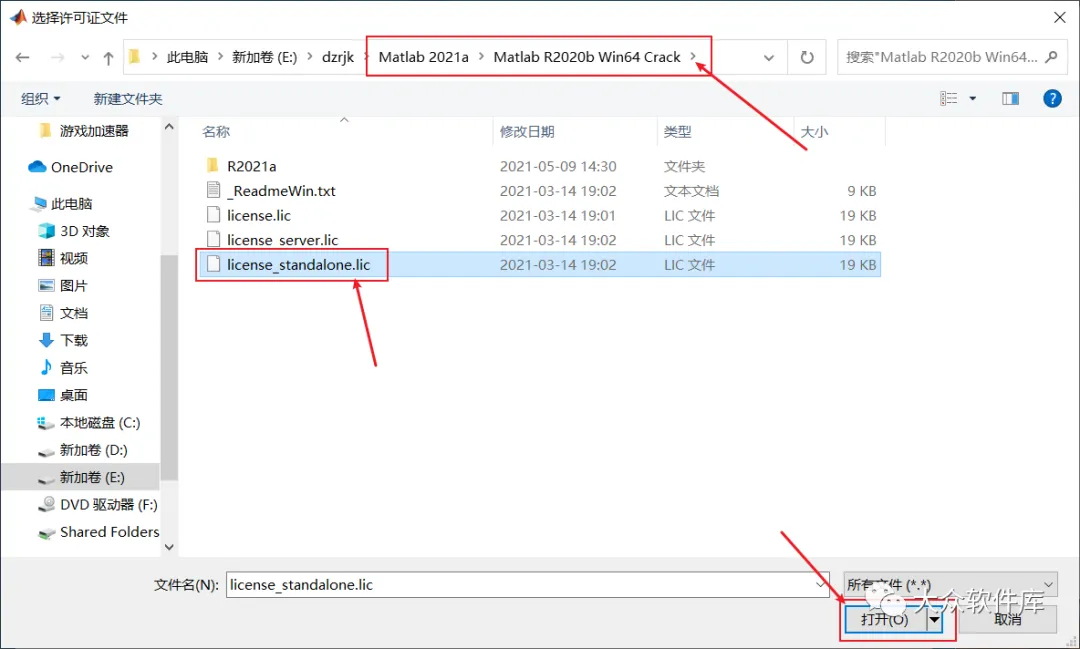Viewport: 1080px width, 649px height.
Task: Select 游戏加速器 folder in sidebar
Action: click(x=94, y=131)
